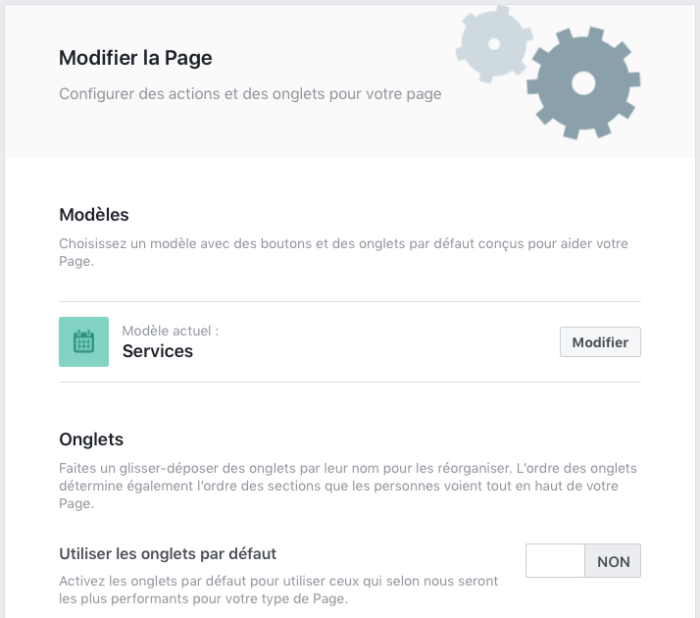Click the empty space in the current template row
The image size is (700, 618).
(380, 342)
